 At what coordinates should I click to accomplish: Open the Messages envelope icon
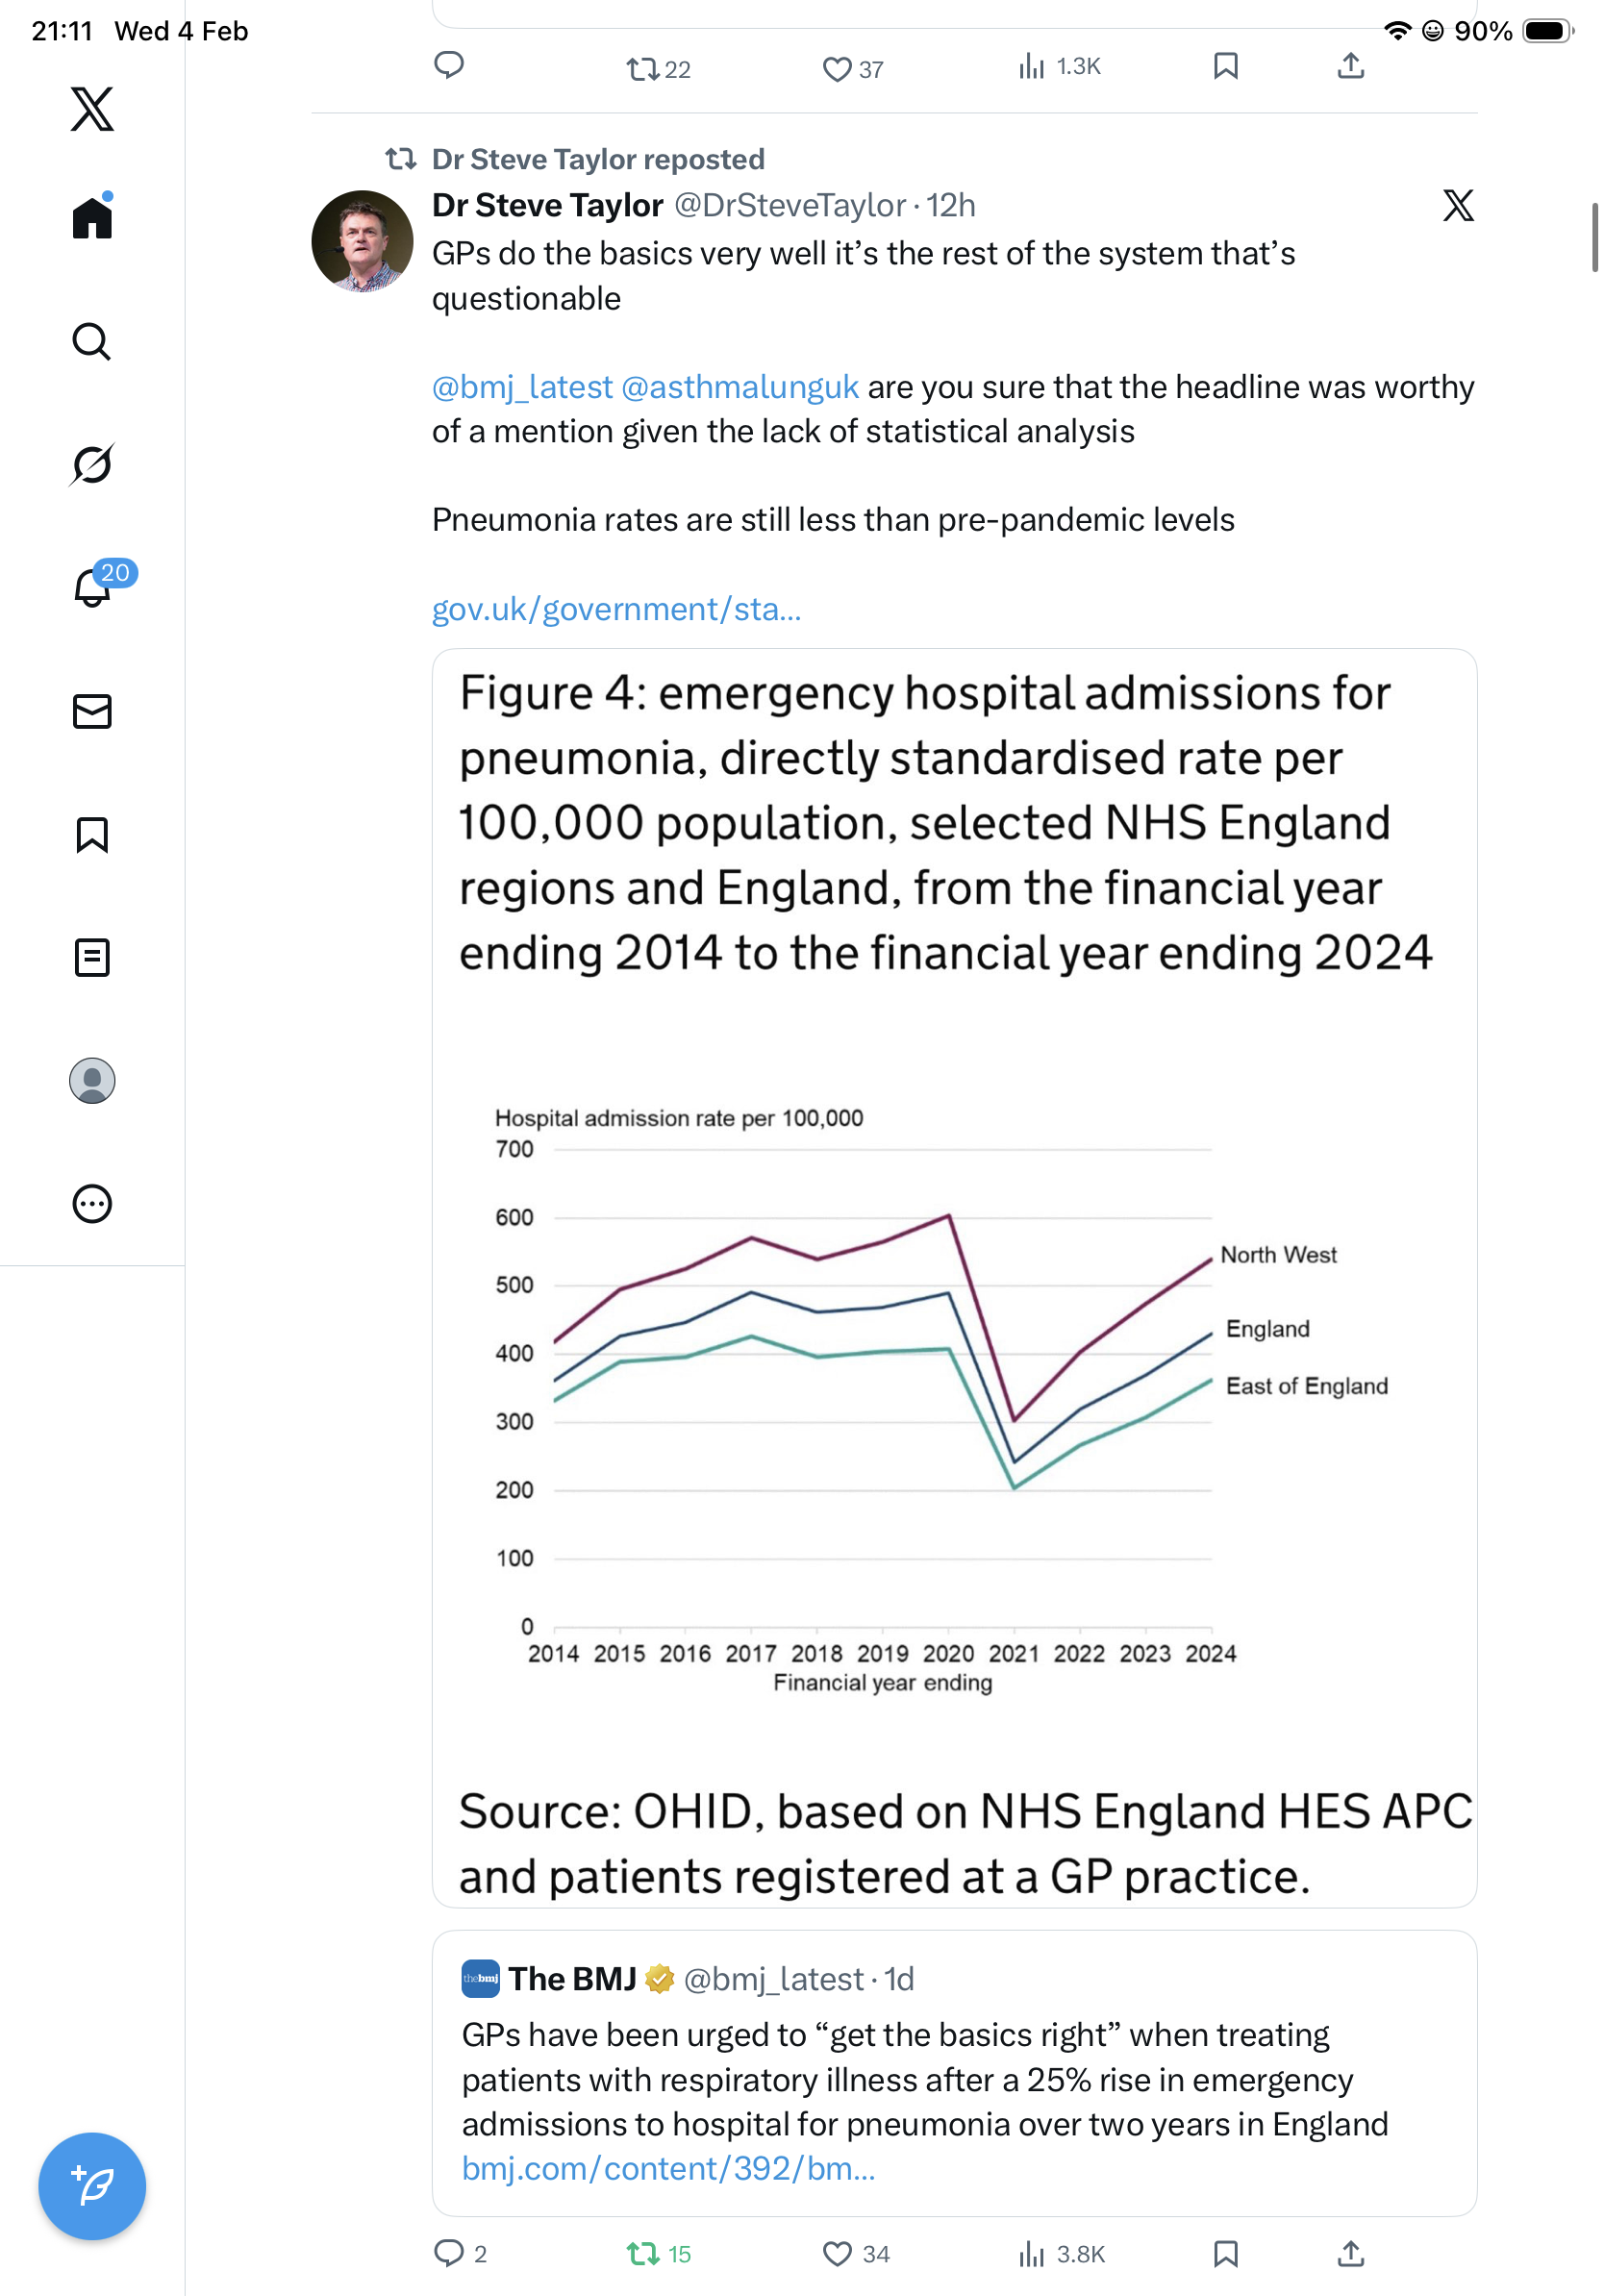click(x=92, y=711)
